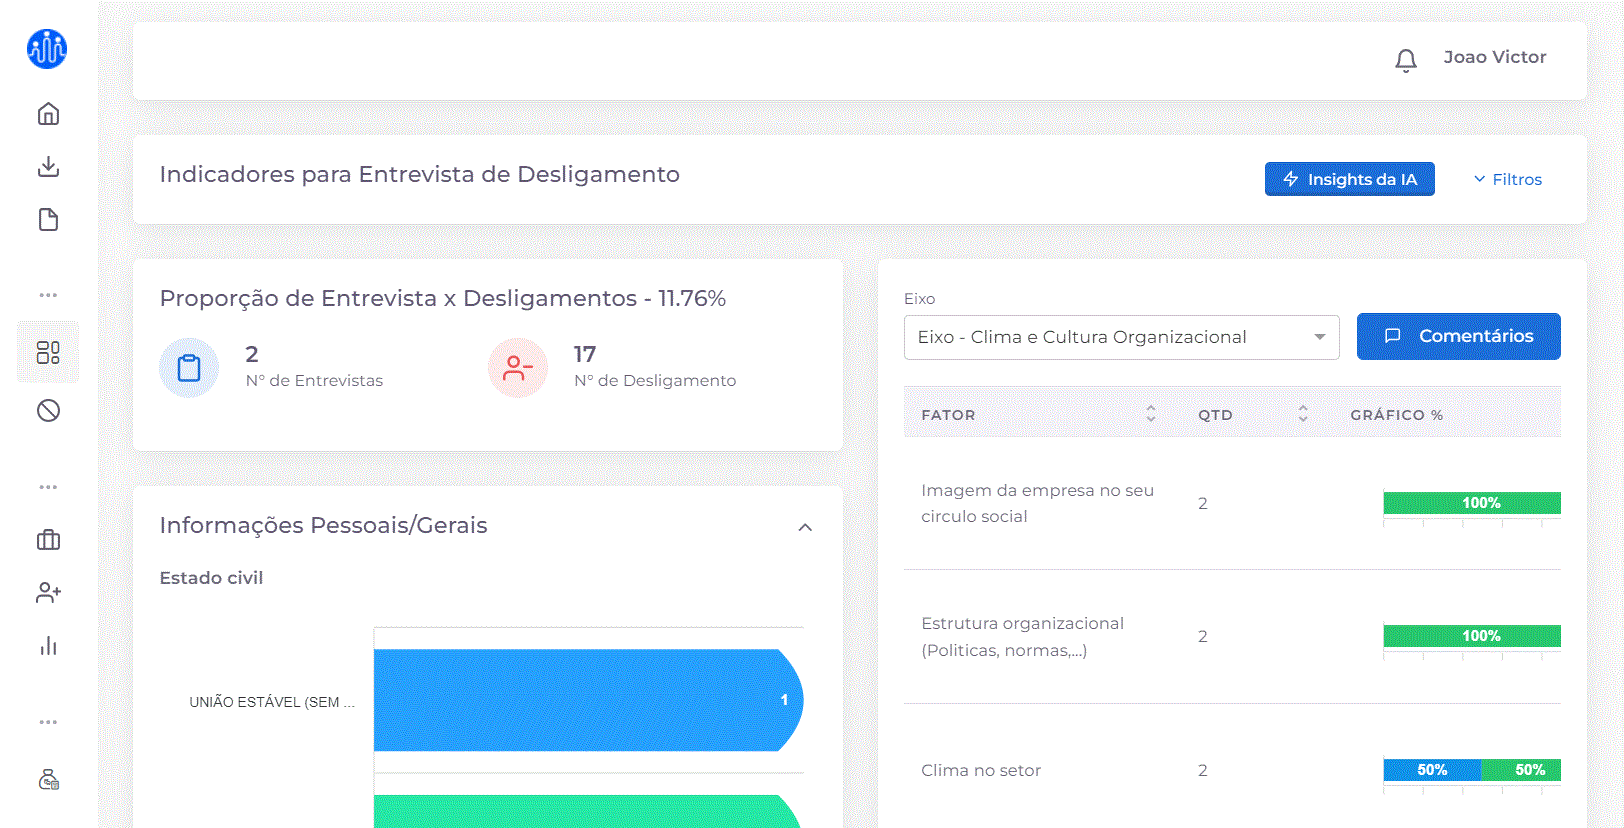Click the Nº de Desligamento label
This screenshot has width=1624, height=828.
(654, 380)
